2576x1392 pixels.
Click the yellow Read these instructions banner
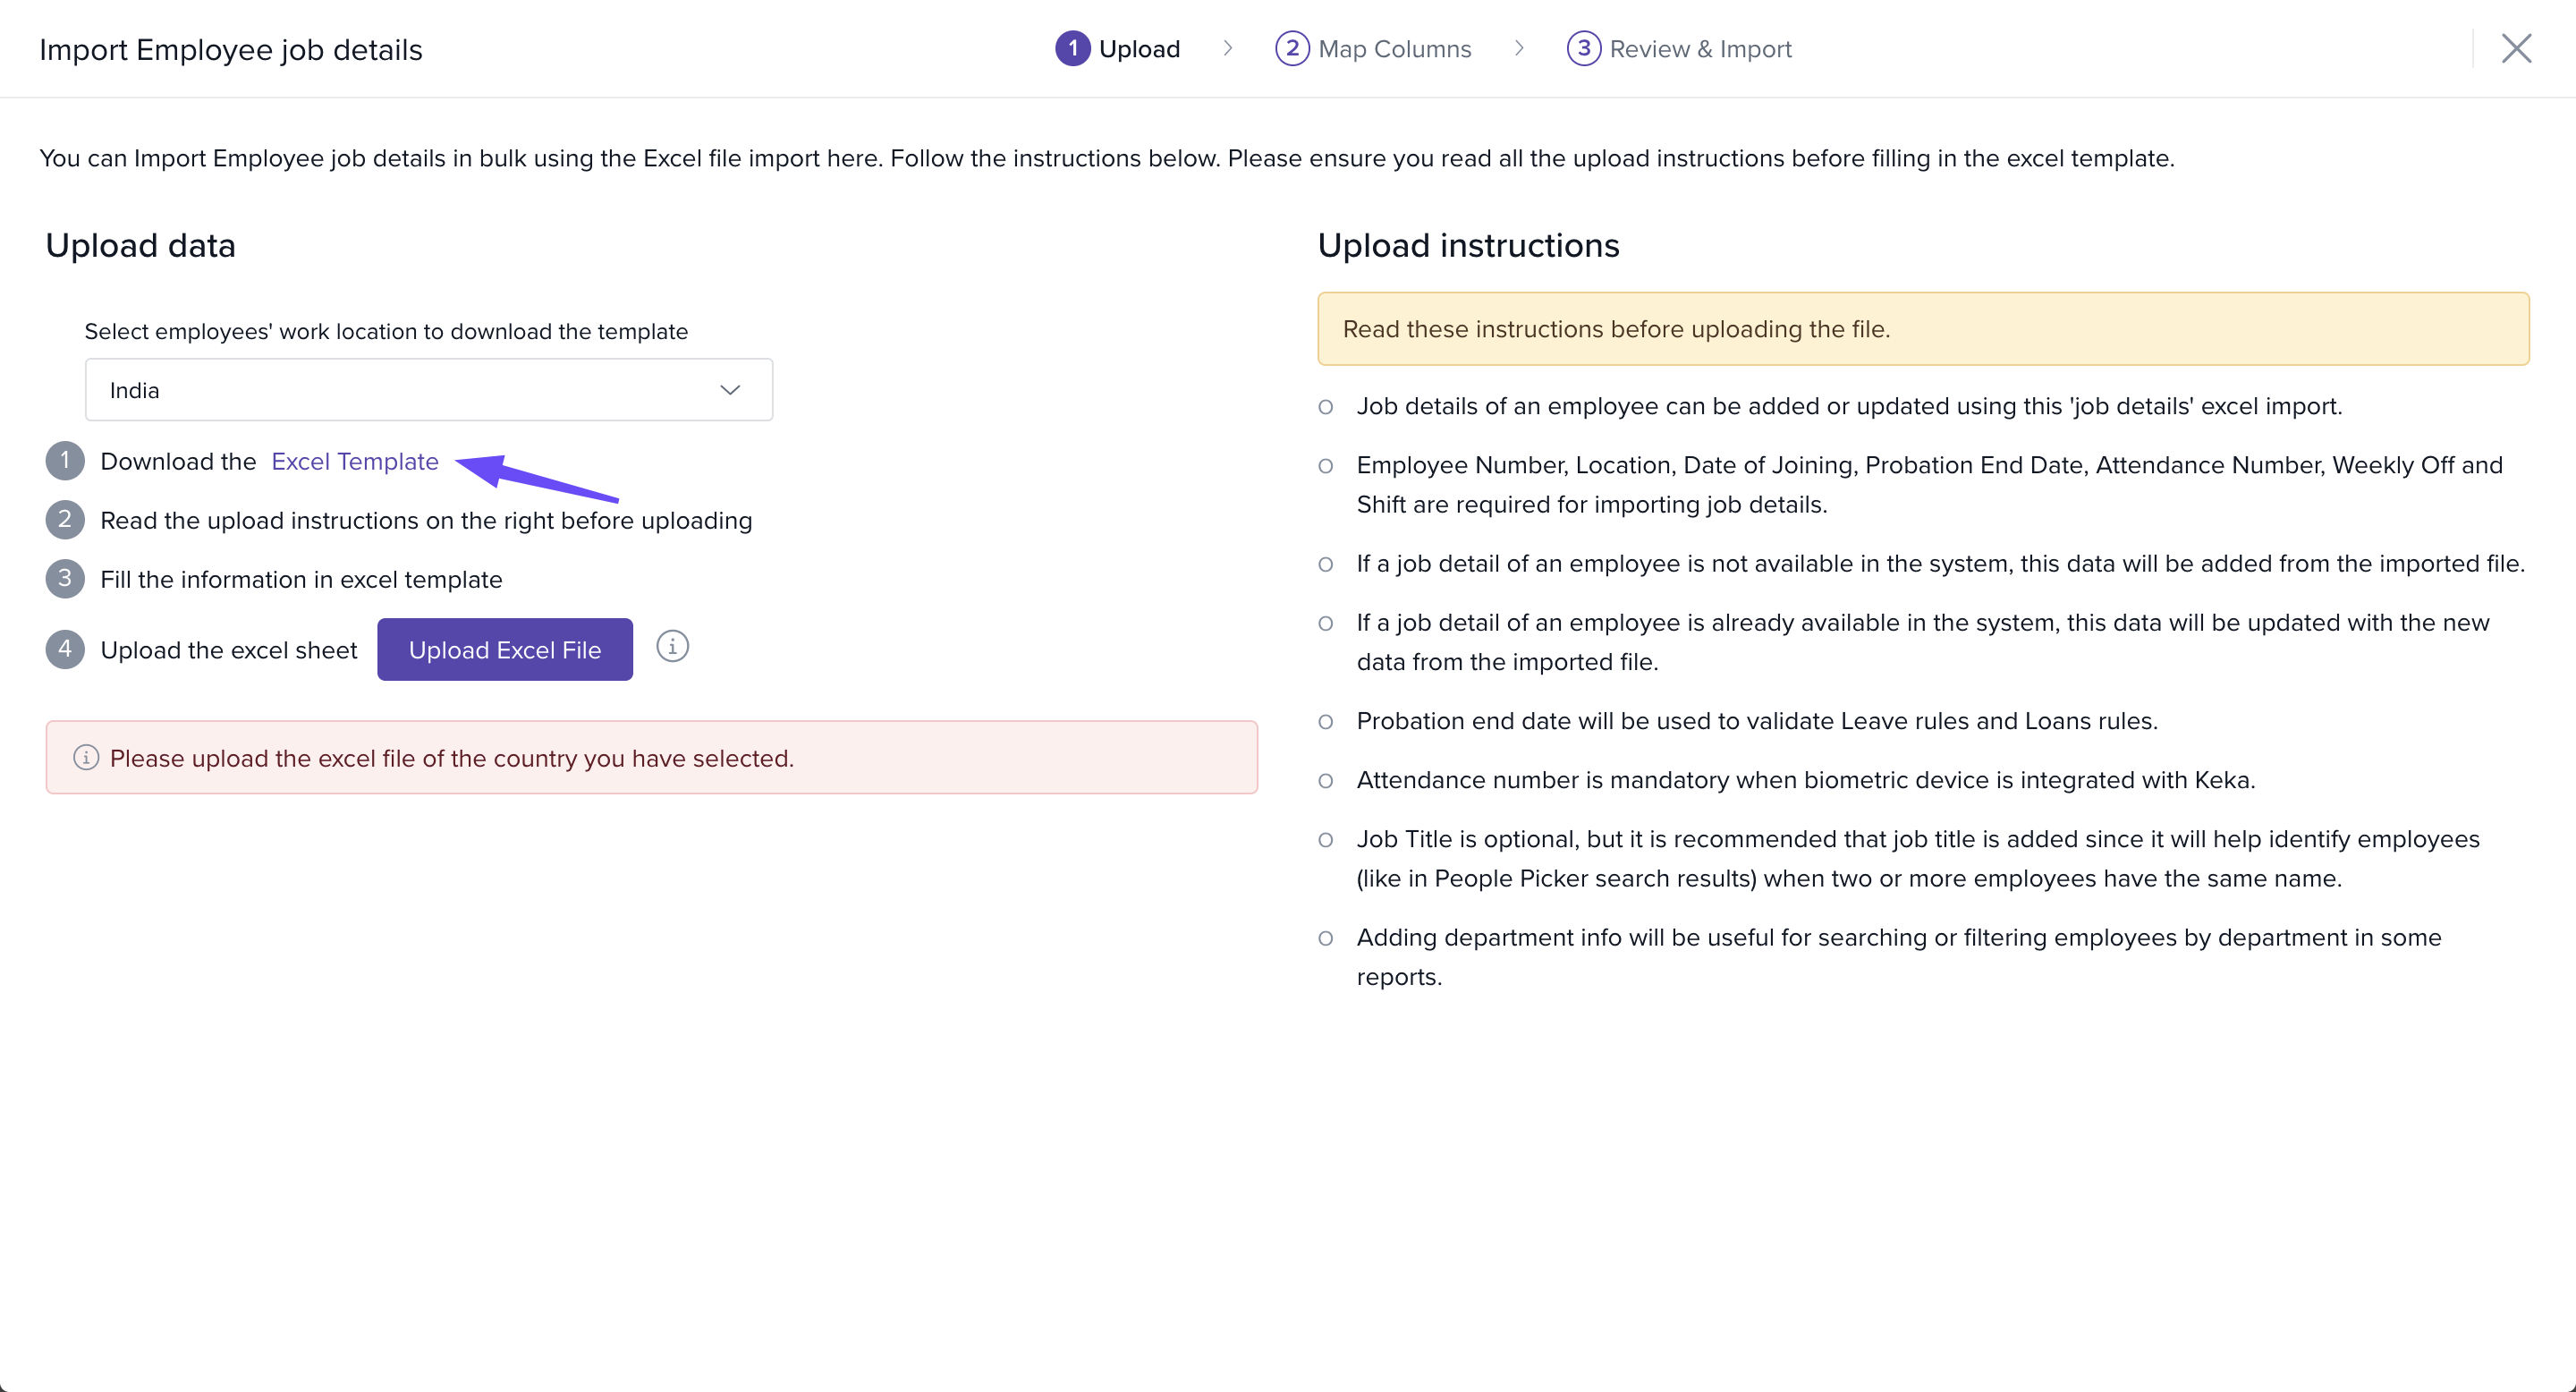click(1922, 329)
